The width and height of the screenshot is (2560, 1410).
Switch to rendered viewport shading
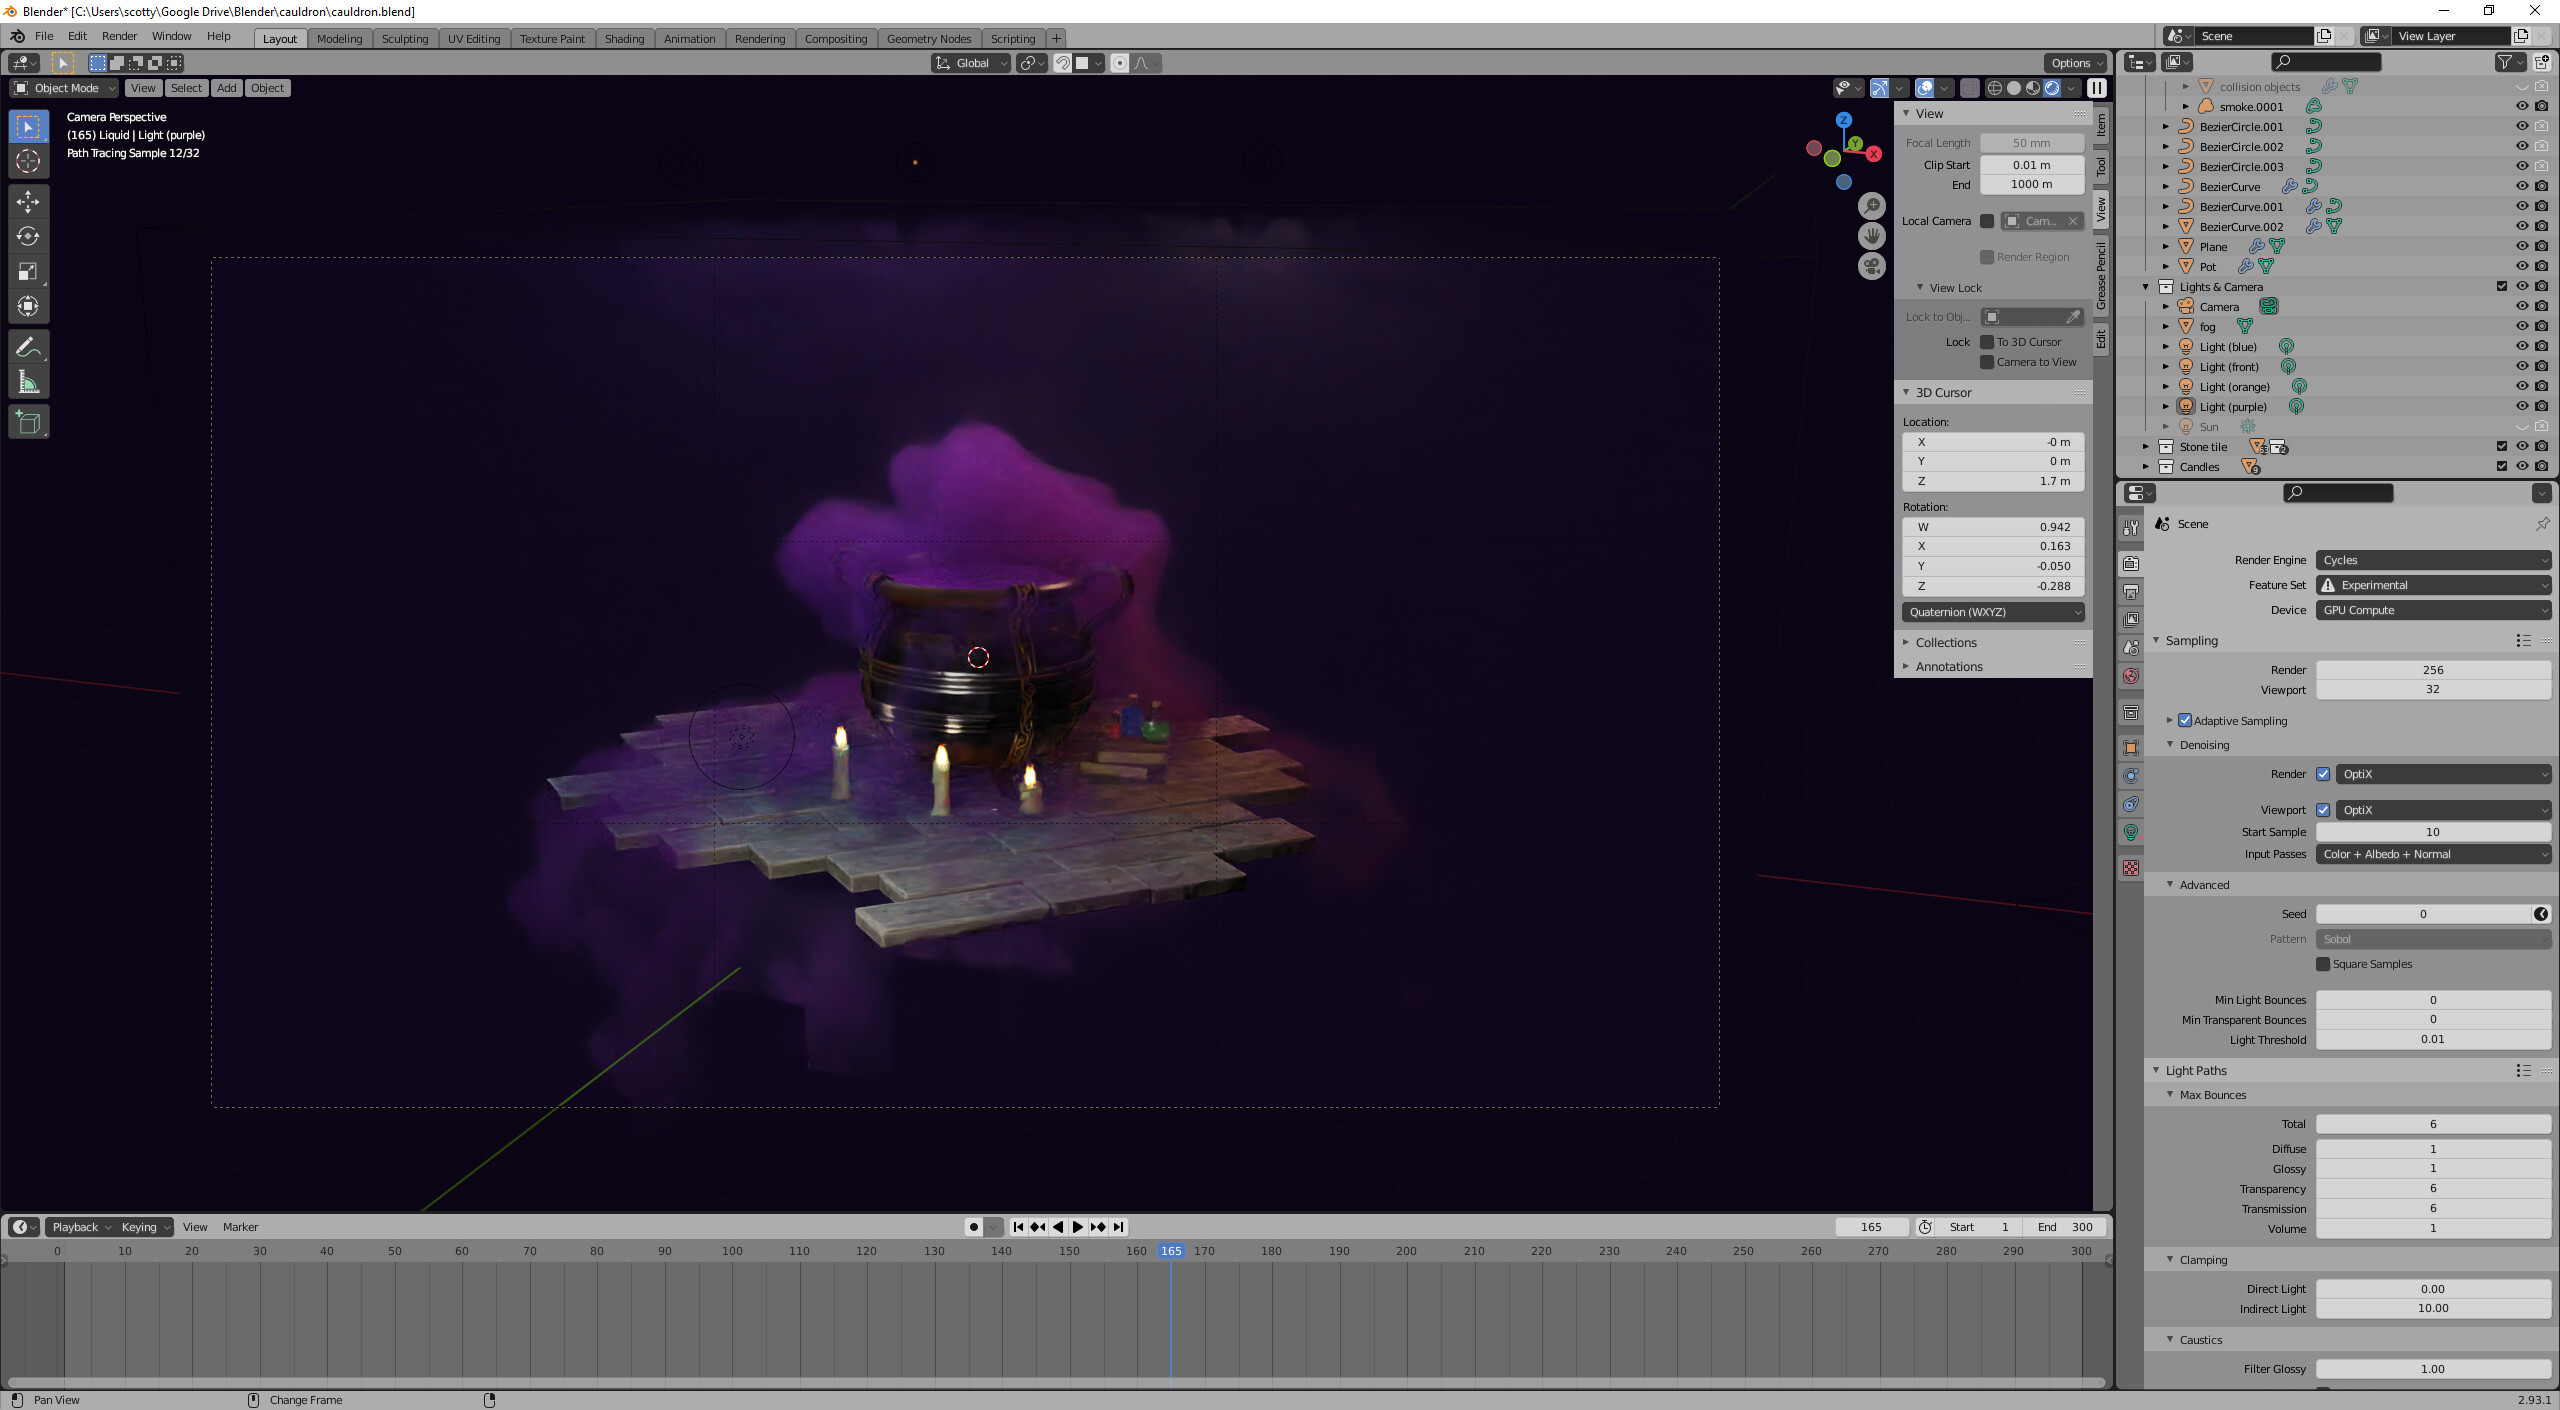pos(2051,88)
